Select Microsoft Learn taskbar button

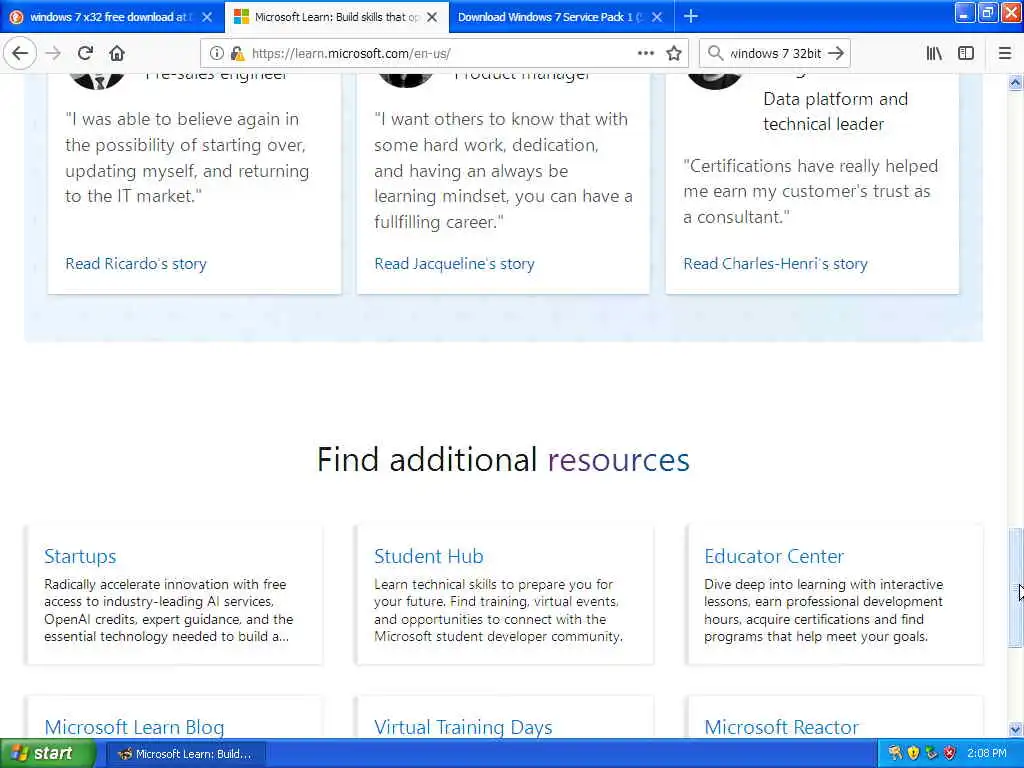tap(185, 754)
